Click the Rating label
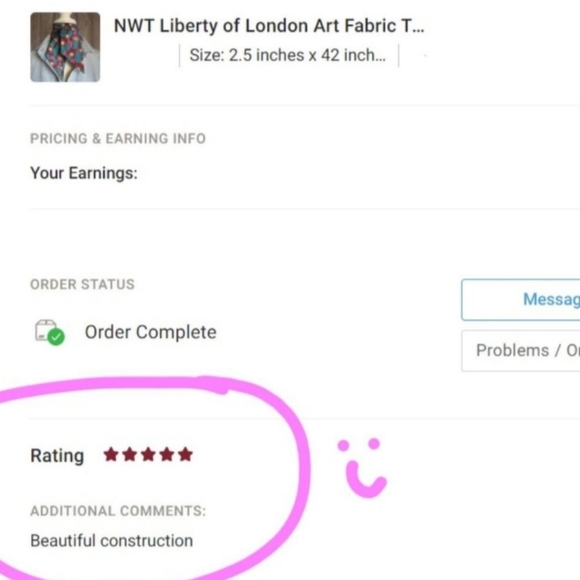 [x=57, y=456]
